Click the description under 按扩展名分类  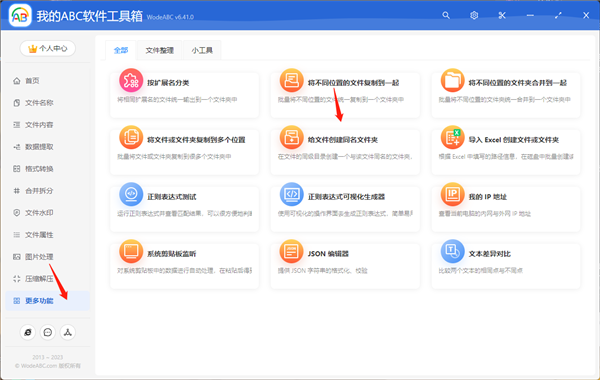(177, 99)
